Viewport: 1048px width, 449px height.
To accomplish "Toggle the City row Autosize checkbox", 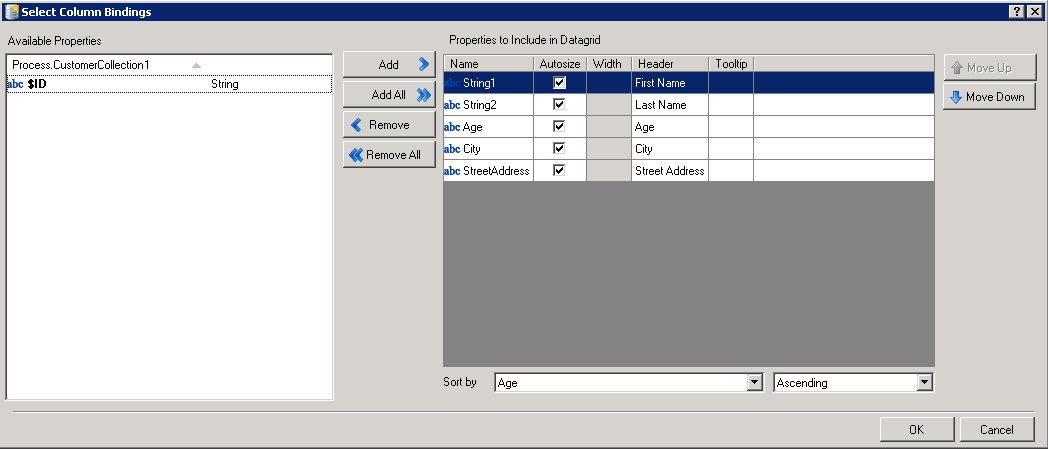I will point(560,148).
